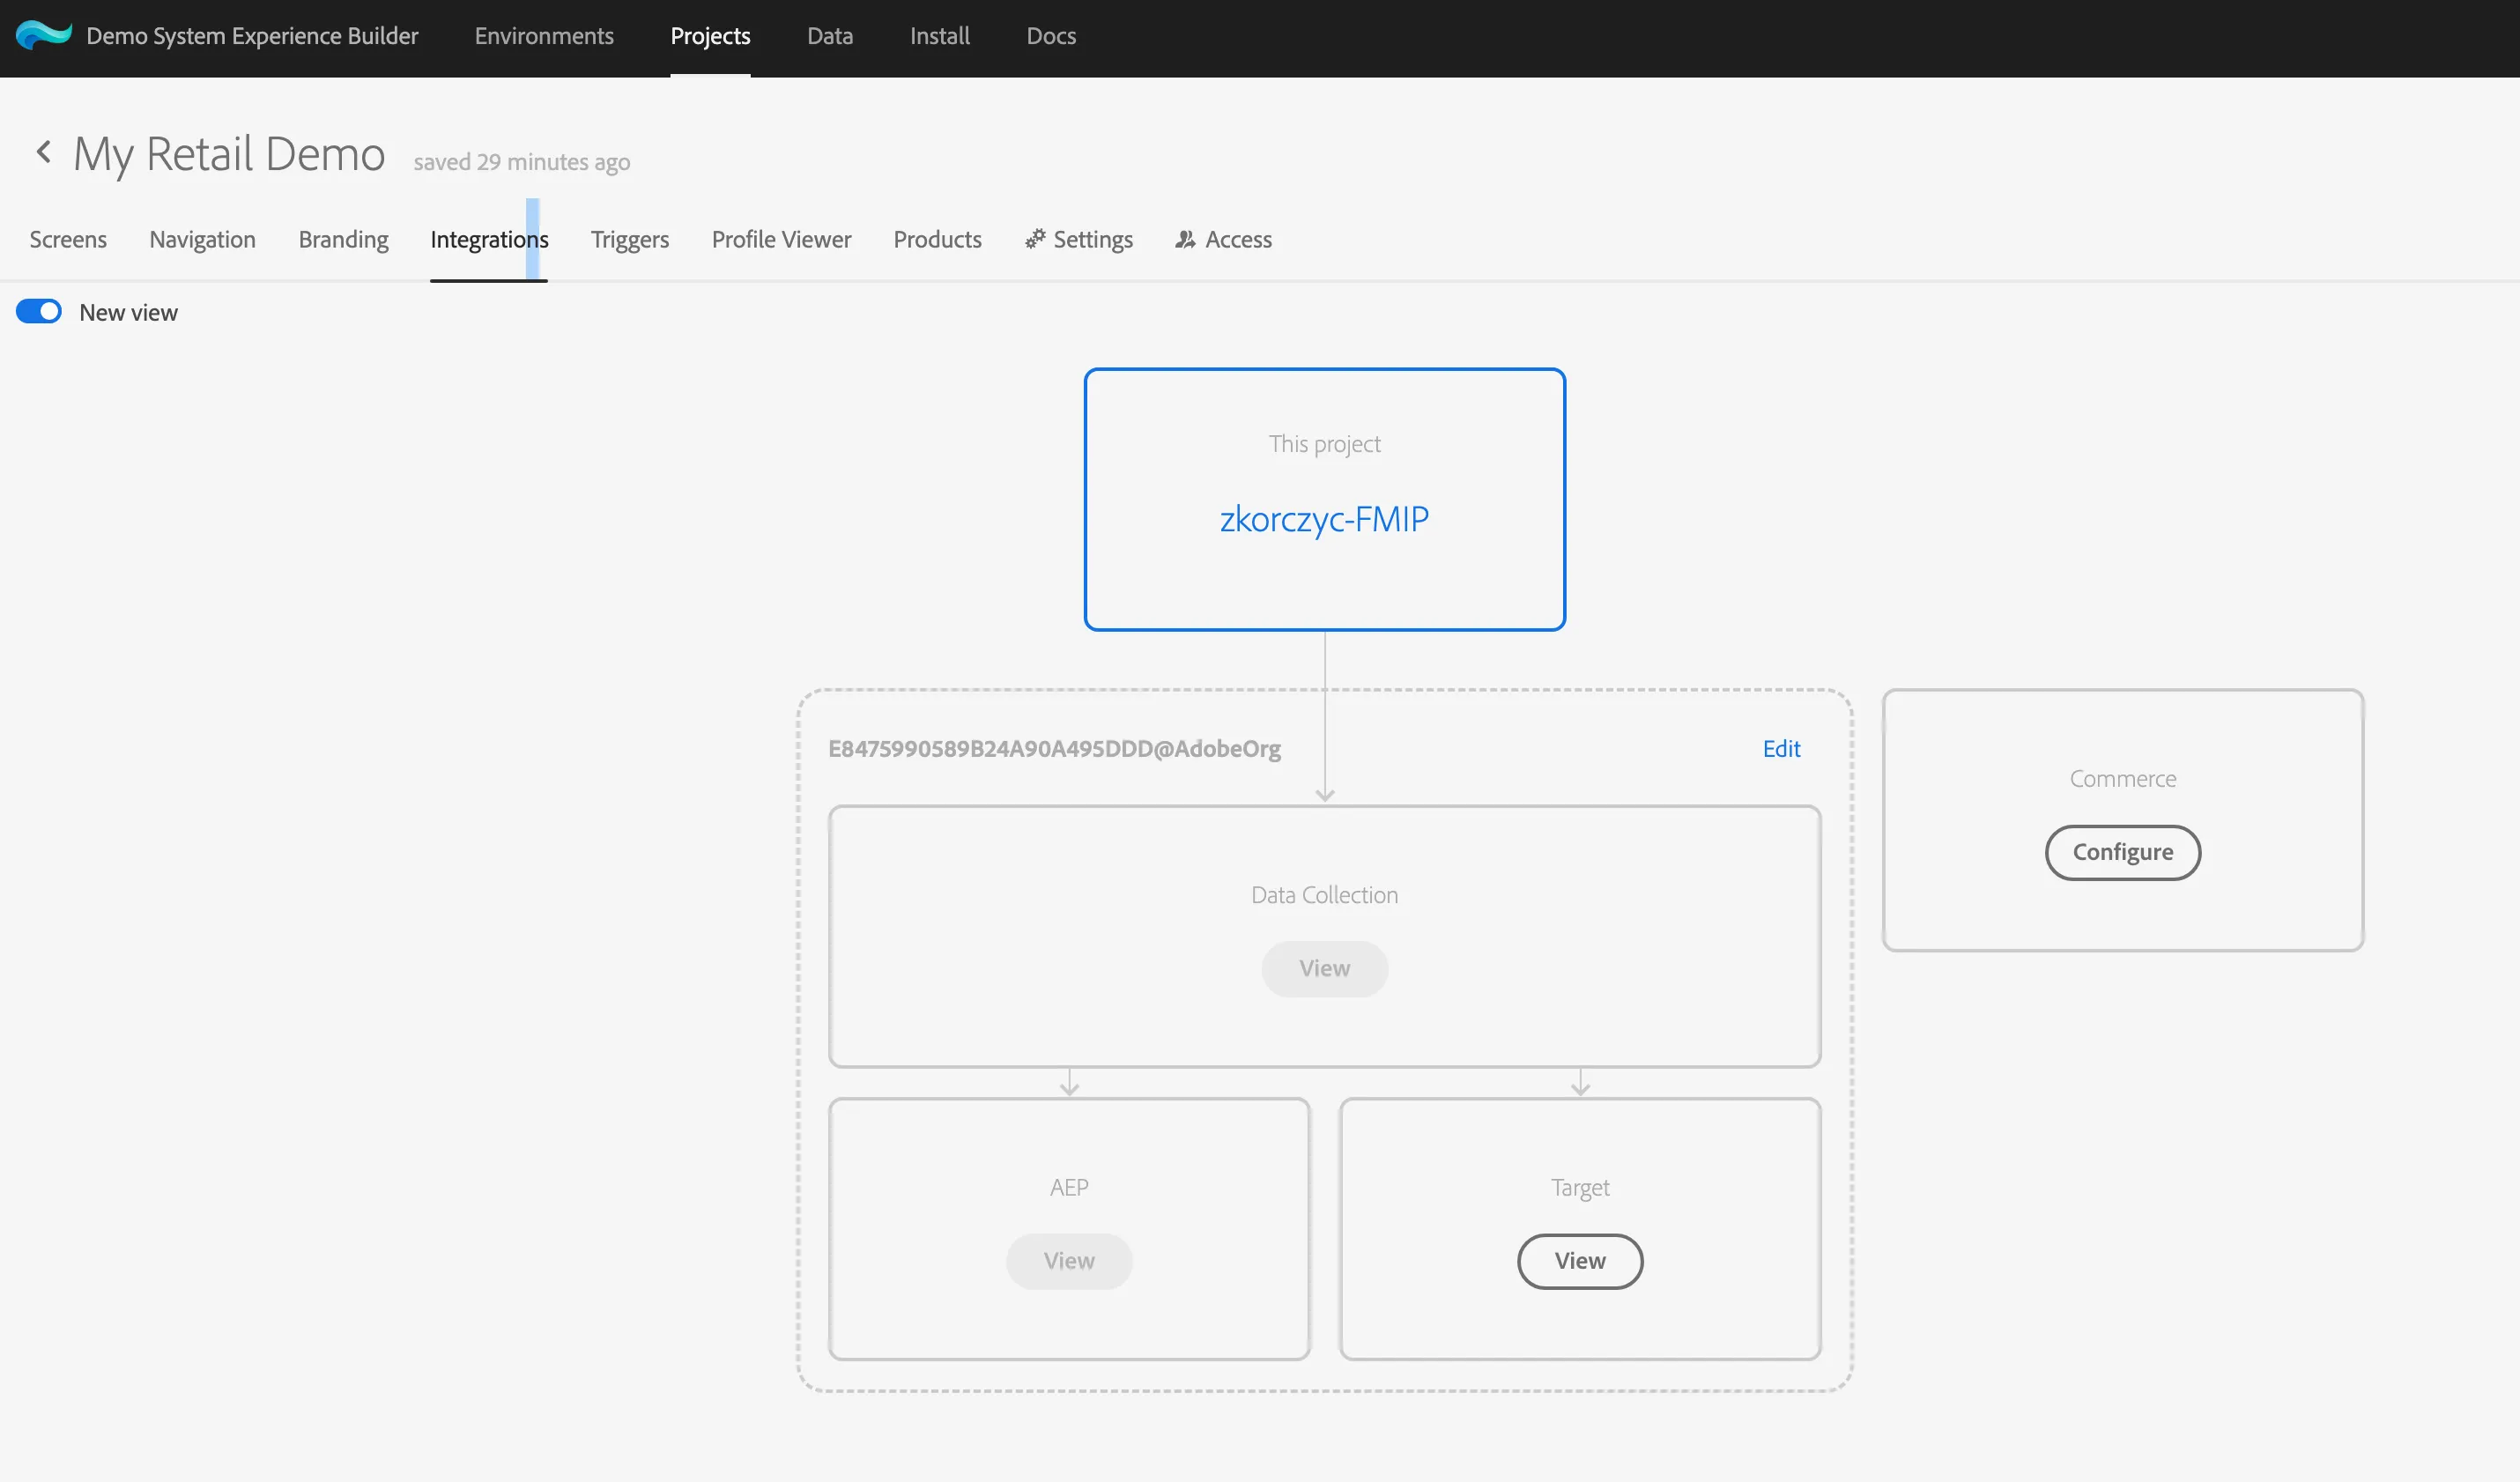This screenshot has height=1482, width=2520.
Task: Click the zkorczyc-FMIP project link
Action: point(1324,519)
